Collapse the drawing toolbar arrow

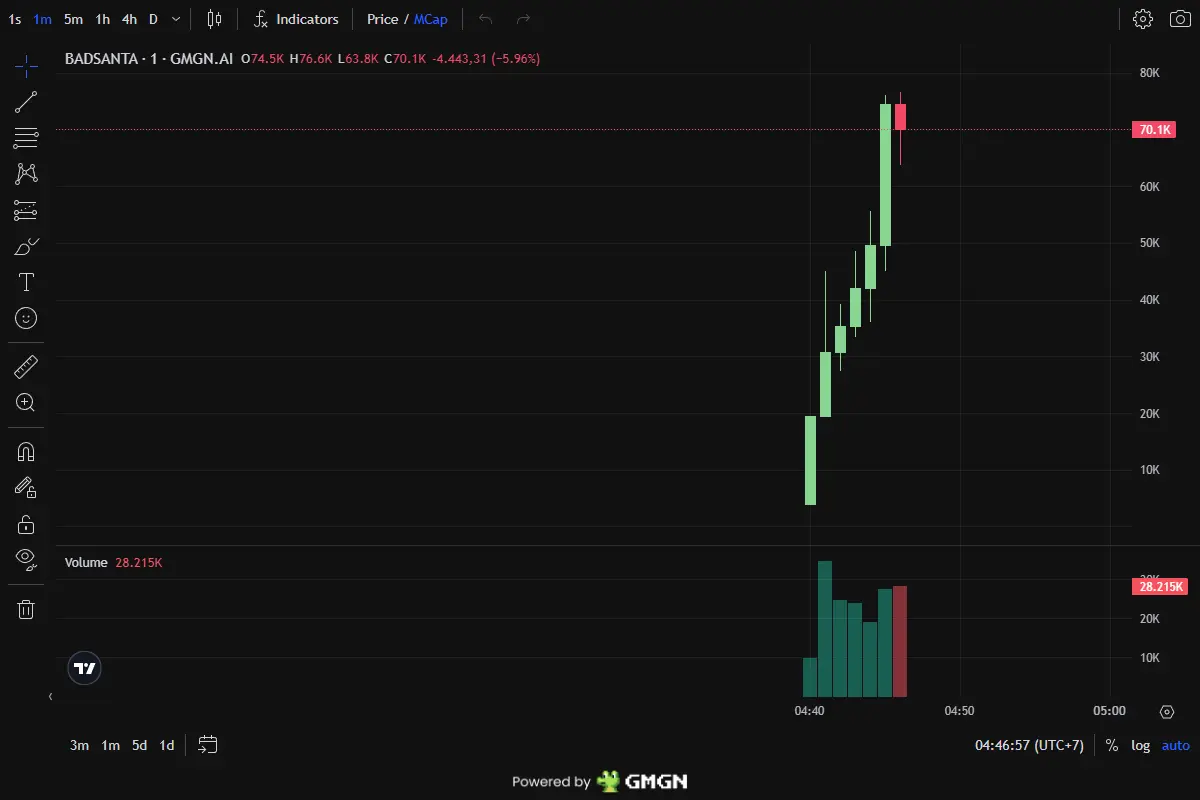click(50, 696)
